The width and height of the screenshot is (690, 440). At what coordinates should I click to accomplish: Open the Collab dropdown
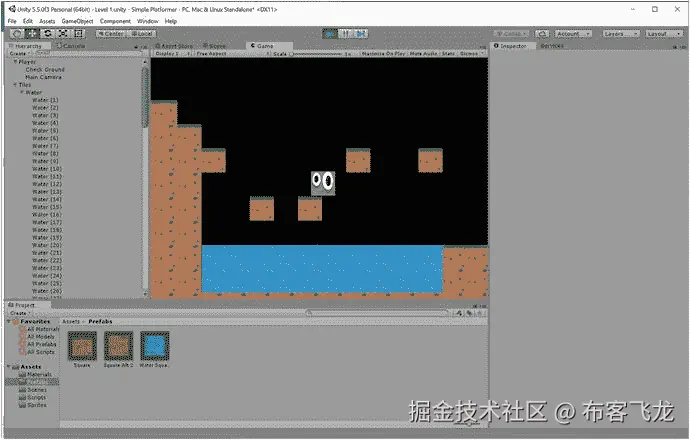[511, 33]
